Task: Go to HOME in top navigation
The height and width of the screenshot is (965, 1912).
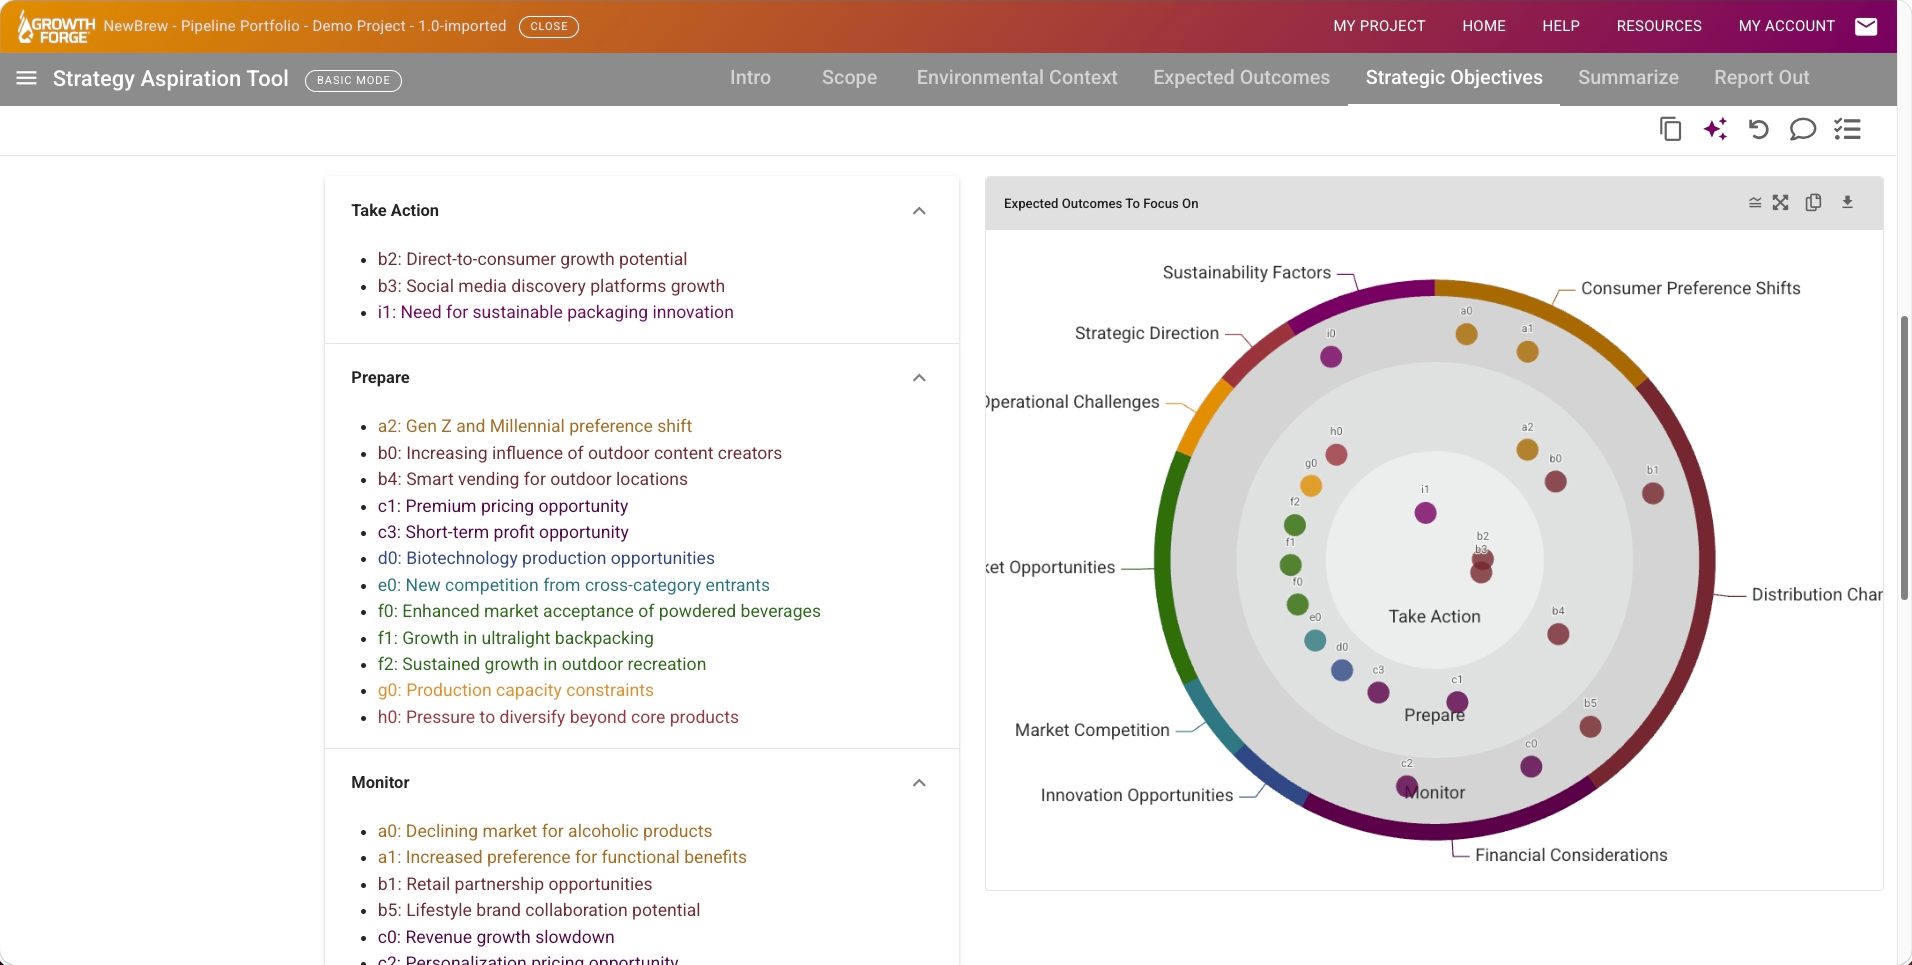Action: pos(1483,26)
